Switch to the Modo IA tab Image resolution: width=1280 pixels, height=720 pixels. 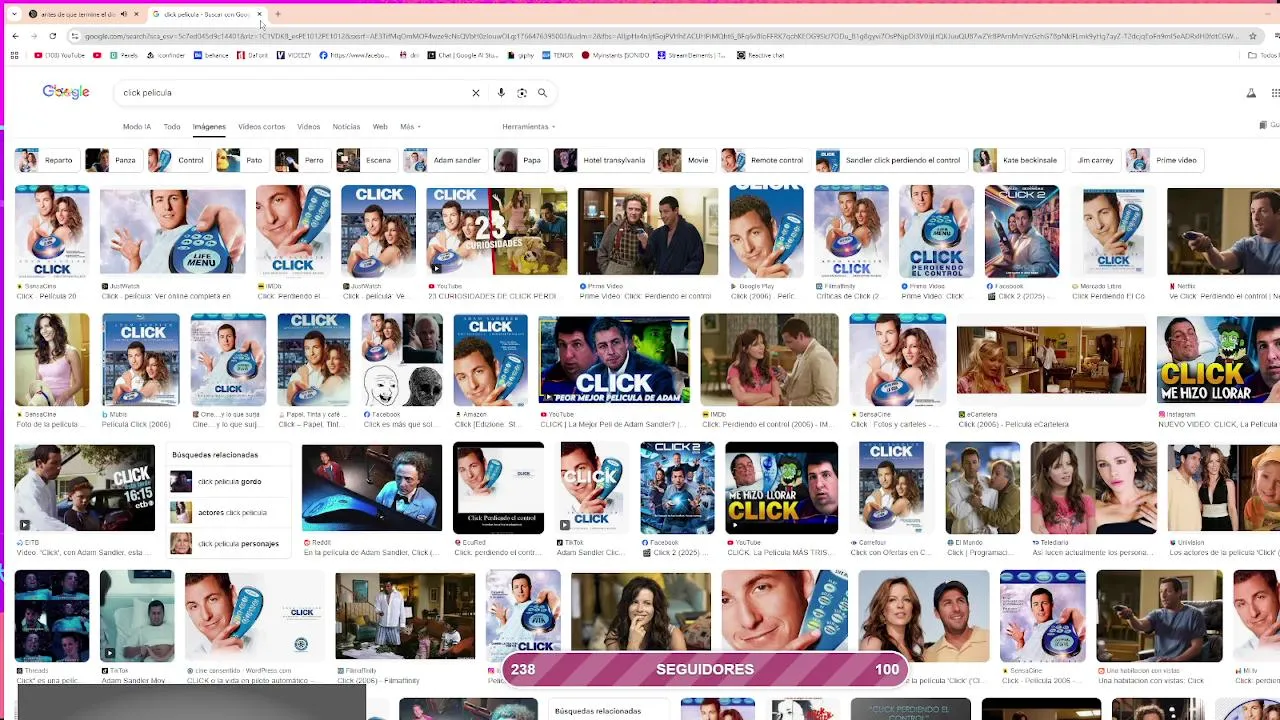[137, 127]
